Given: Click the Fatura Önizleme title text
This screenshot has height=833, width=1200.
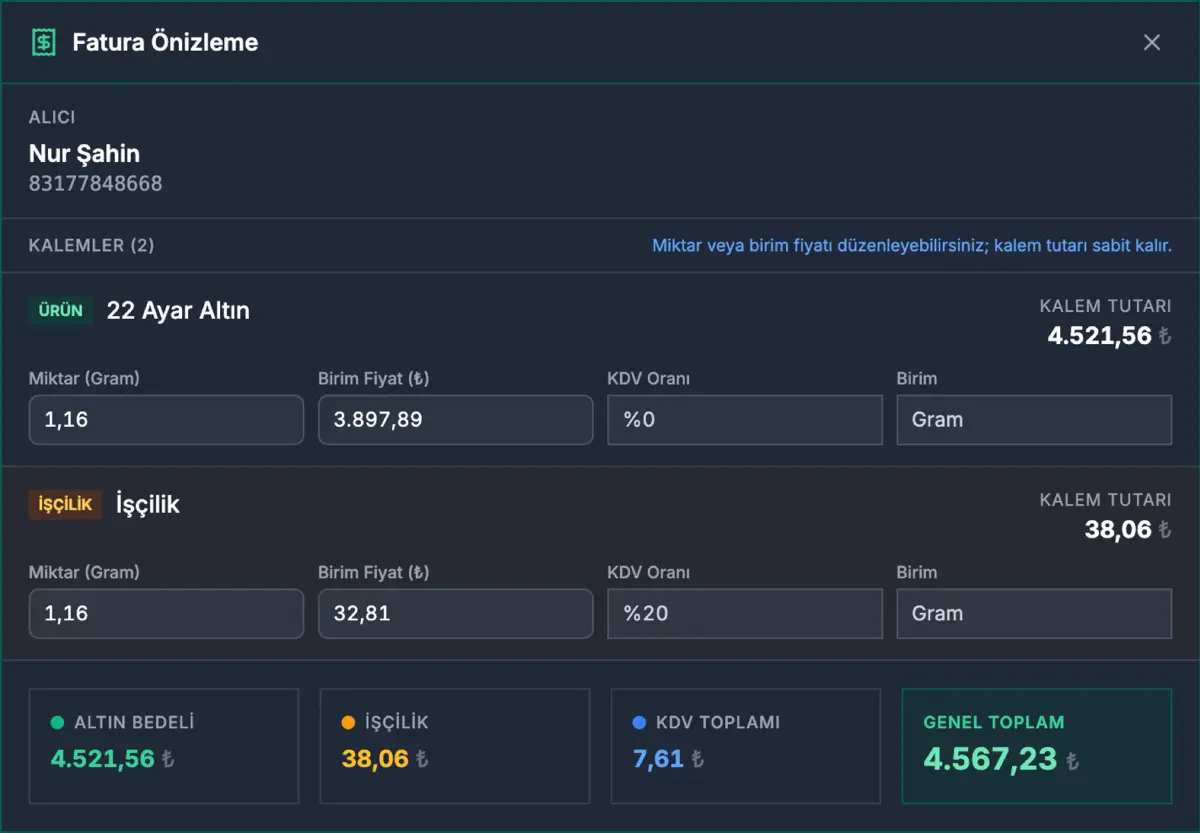Looking at the screenshot, I should [166, 42].
